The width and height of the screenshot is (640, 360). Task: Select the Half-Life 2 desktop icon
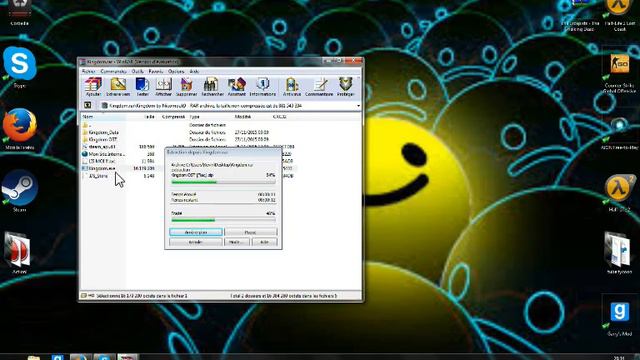pos(620,193)
